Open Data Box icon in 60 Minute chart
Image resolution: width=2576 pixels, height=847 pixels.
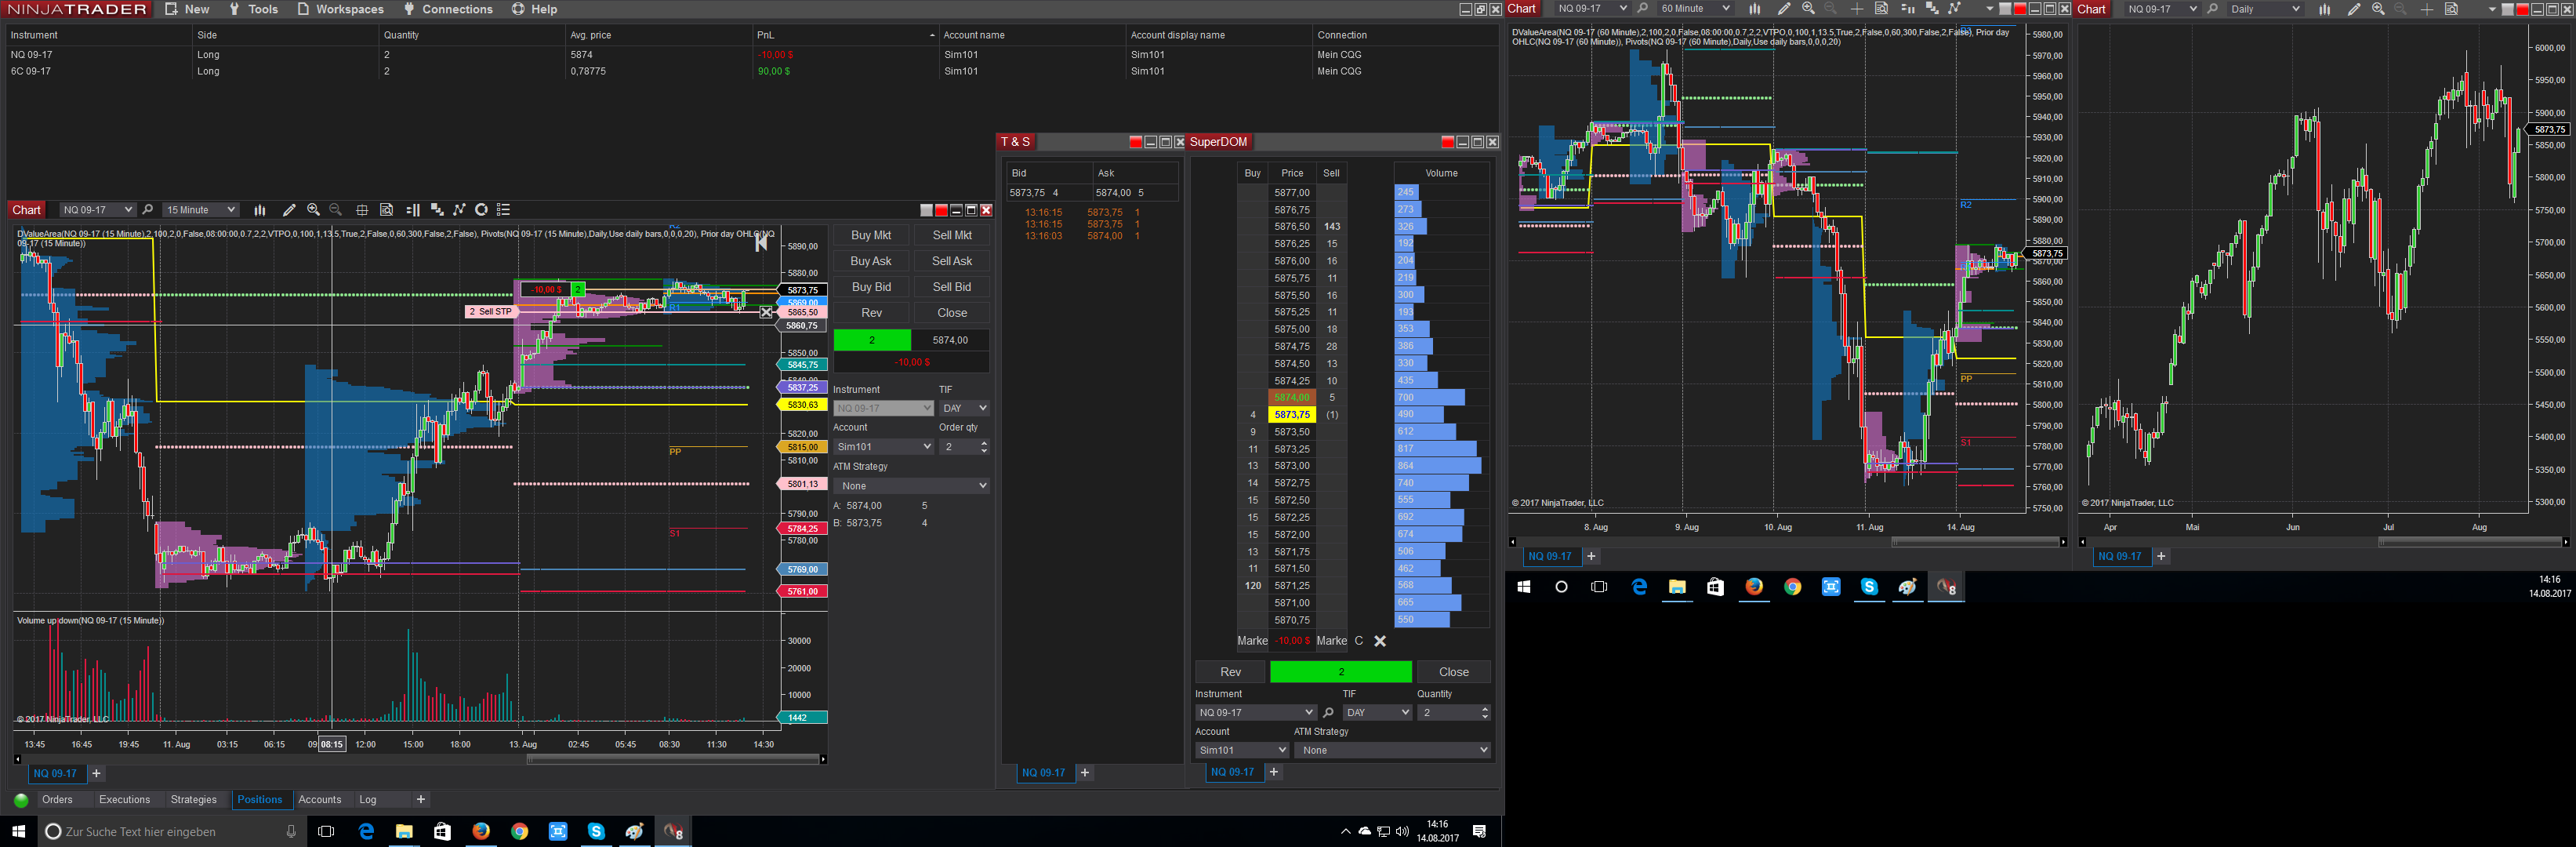coord(1881,9)
